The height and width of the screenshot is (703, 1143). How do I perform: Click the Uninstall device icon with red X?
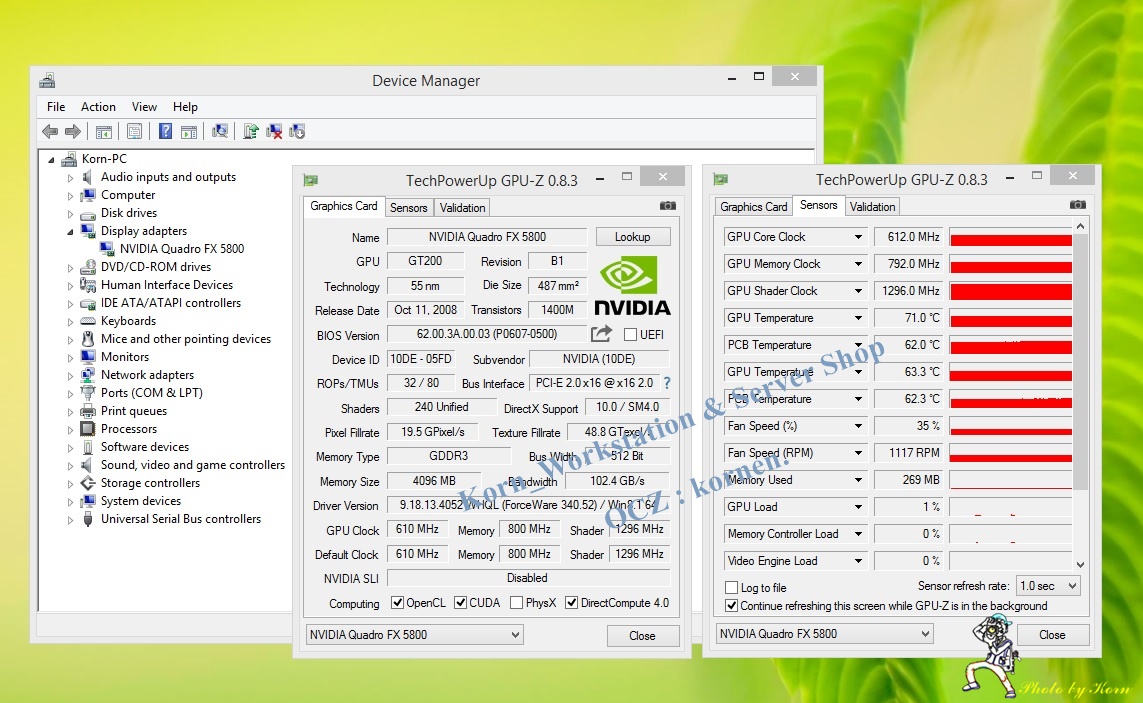click(274, 131)
